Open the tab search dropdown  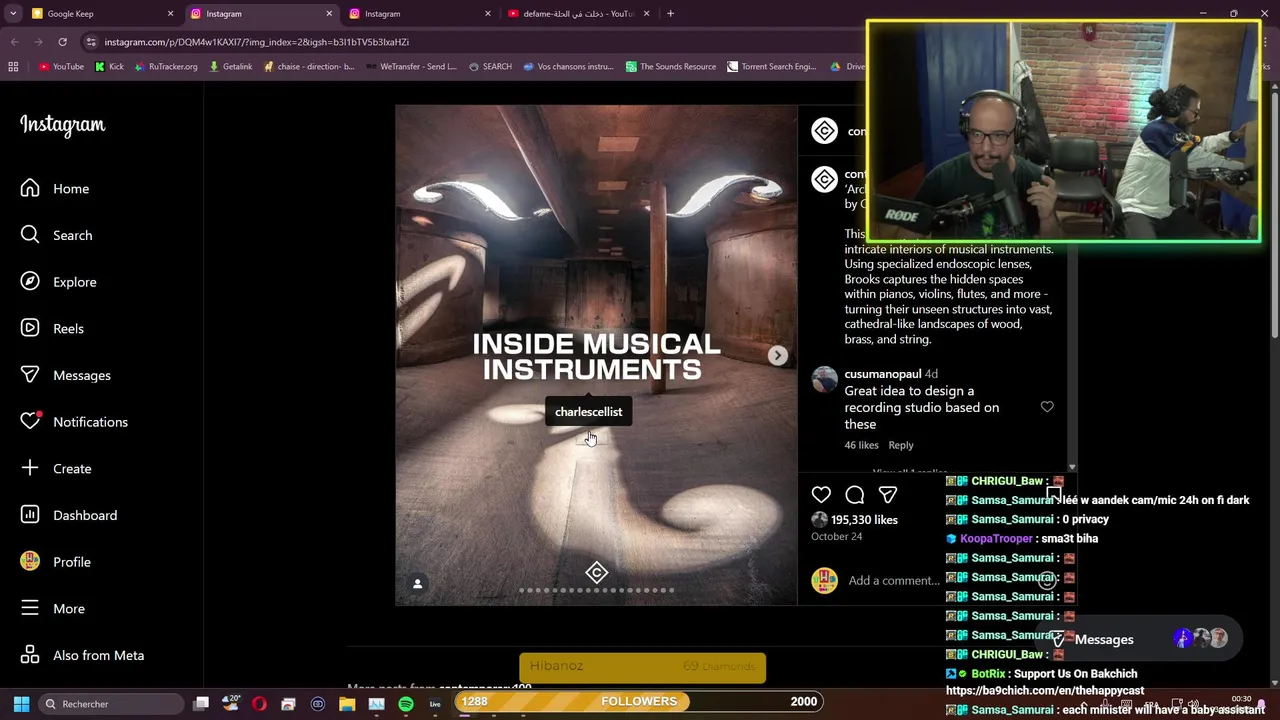pyautogui.click(x=15, y=14)
